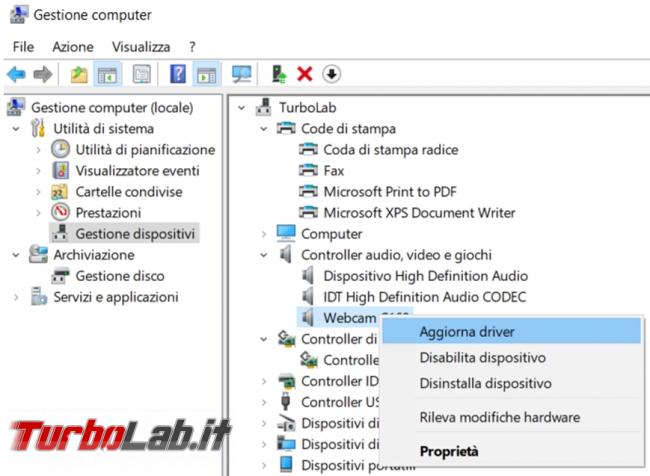The height and width of the screenshot is (476, 650).
Task: Click the Gestione computer (locale) root icon
Action: tap(16, 107)
